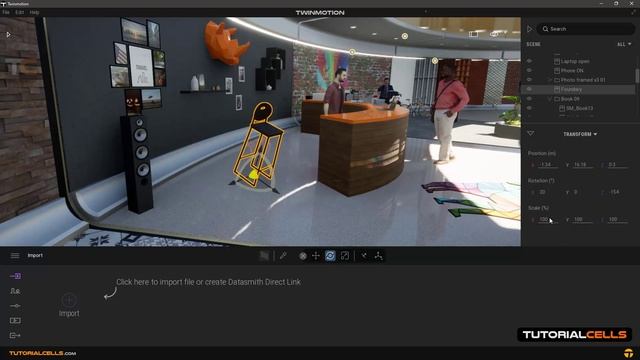Open the File menu
The height and width of the screenshot is (360, 640).
6,13
